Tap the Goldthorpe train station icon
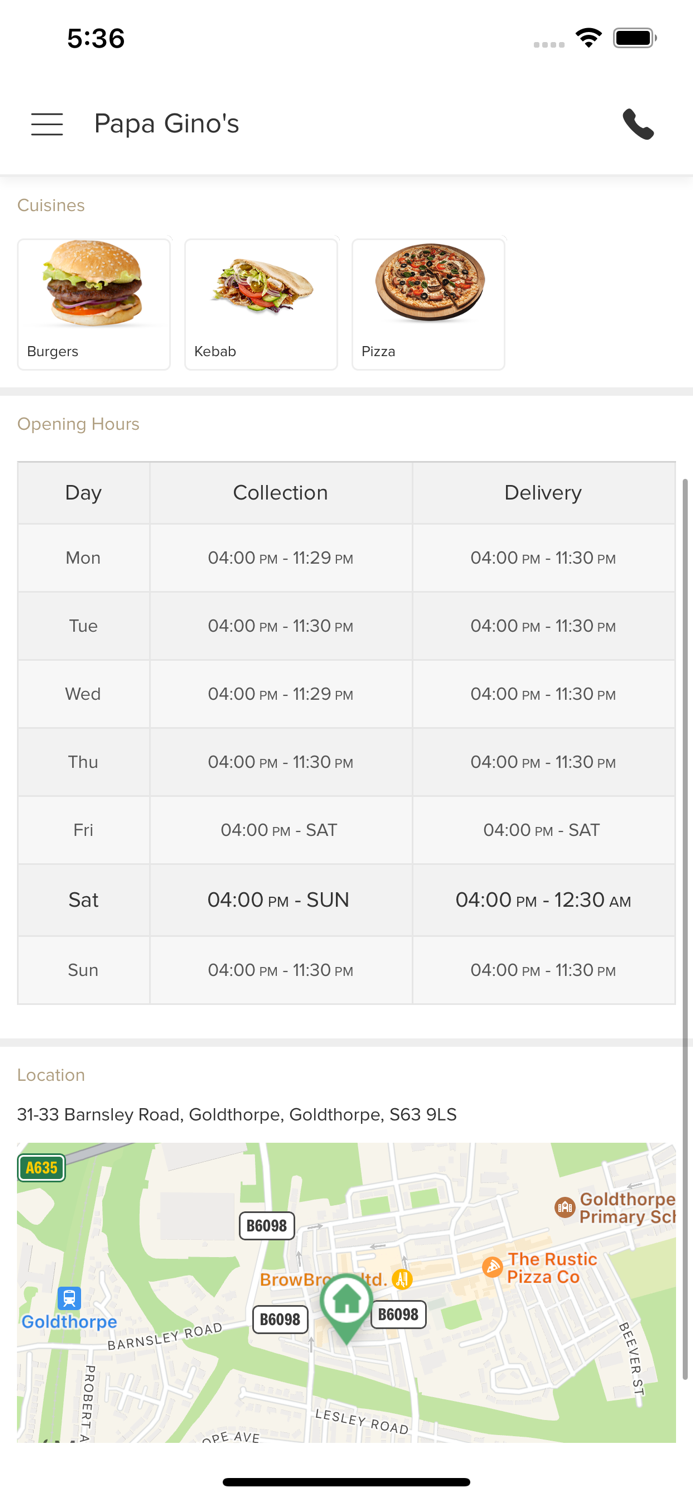Viewport: 693px width, 1500px height. click(x=69, y=1298)
